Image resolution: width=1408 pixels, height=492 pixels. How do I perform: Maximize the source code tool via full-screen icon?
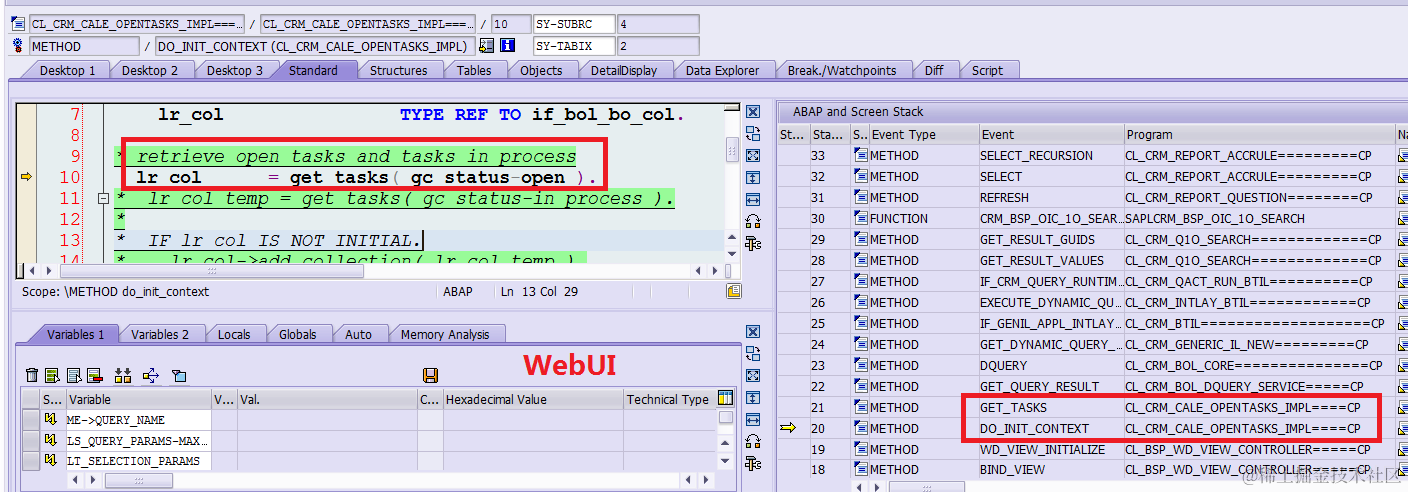753,156
